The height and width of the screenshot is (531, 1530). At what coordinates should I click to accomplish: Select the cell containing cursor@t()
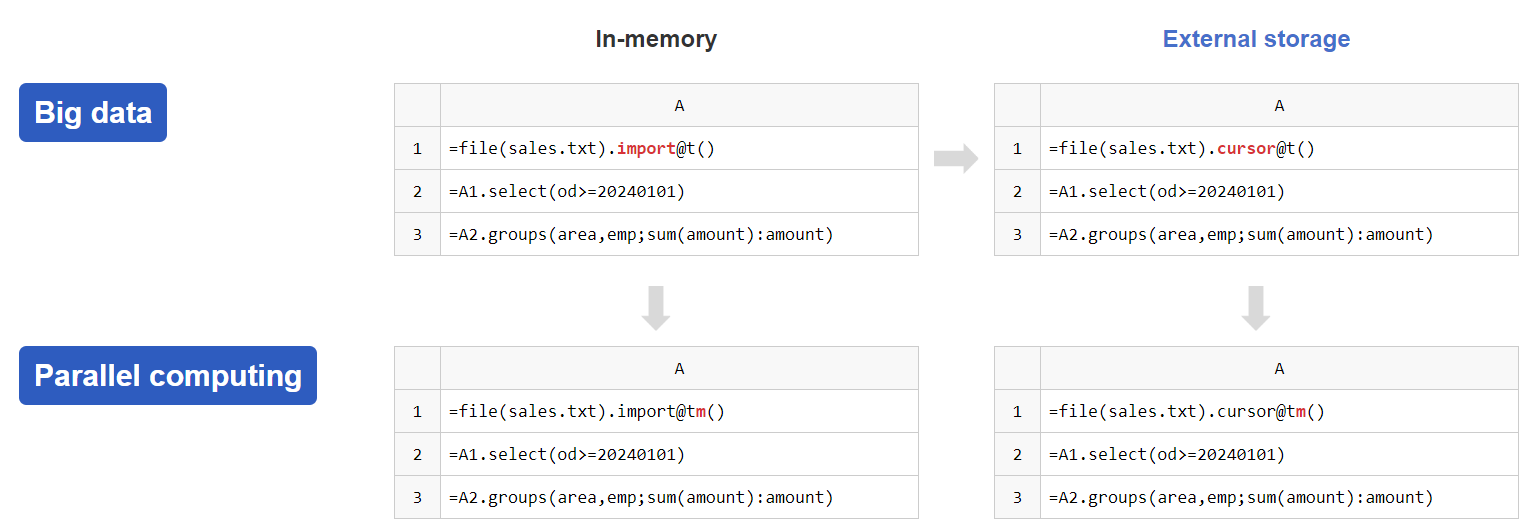[1279, 149]
